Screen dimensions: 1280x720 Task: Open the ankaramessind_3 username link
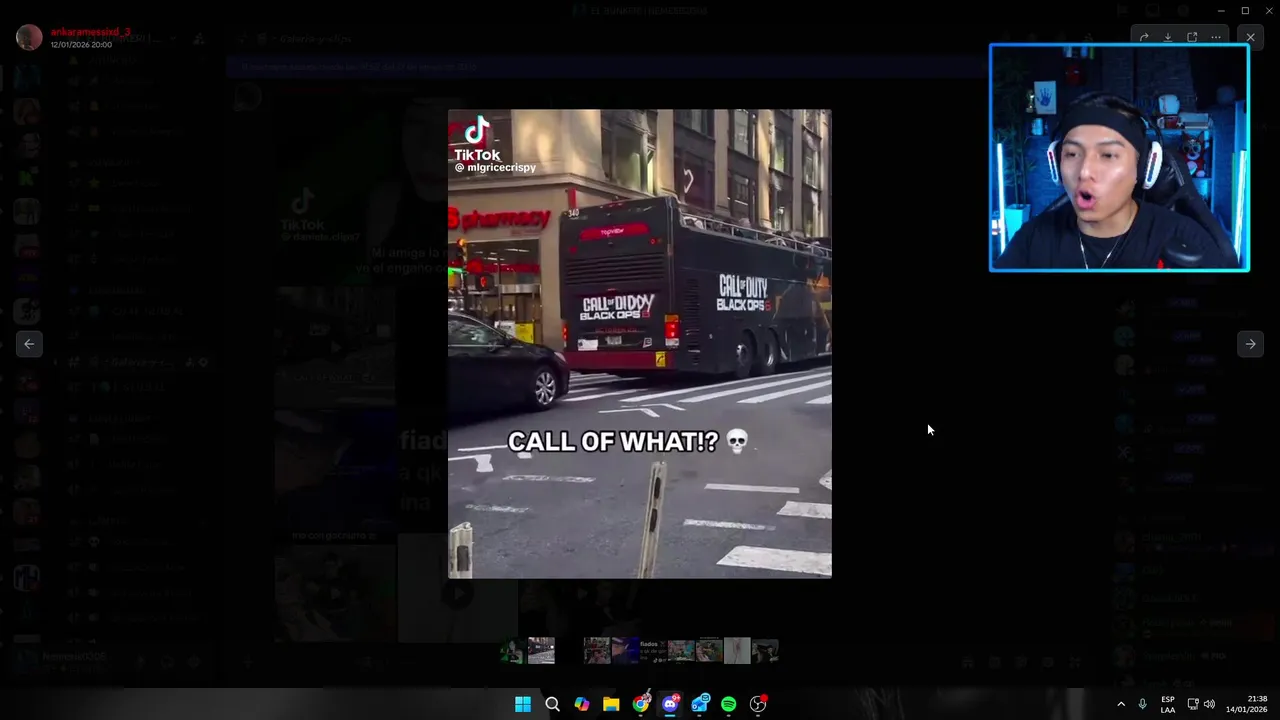pos(90,32)
